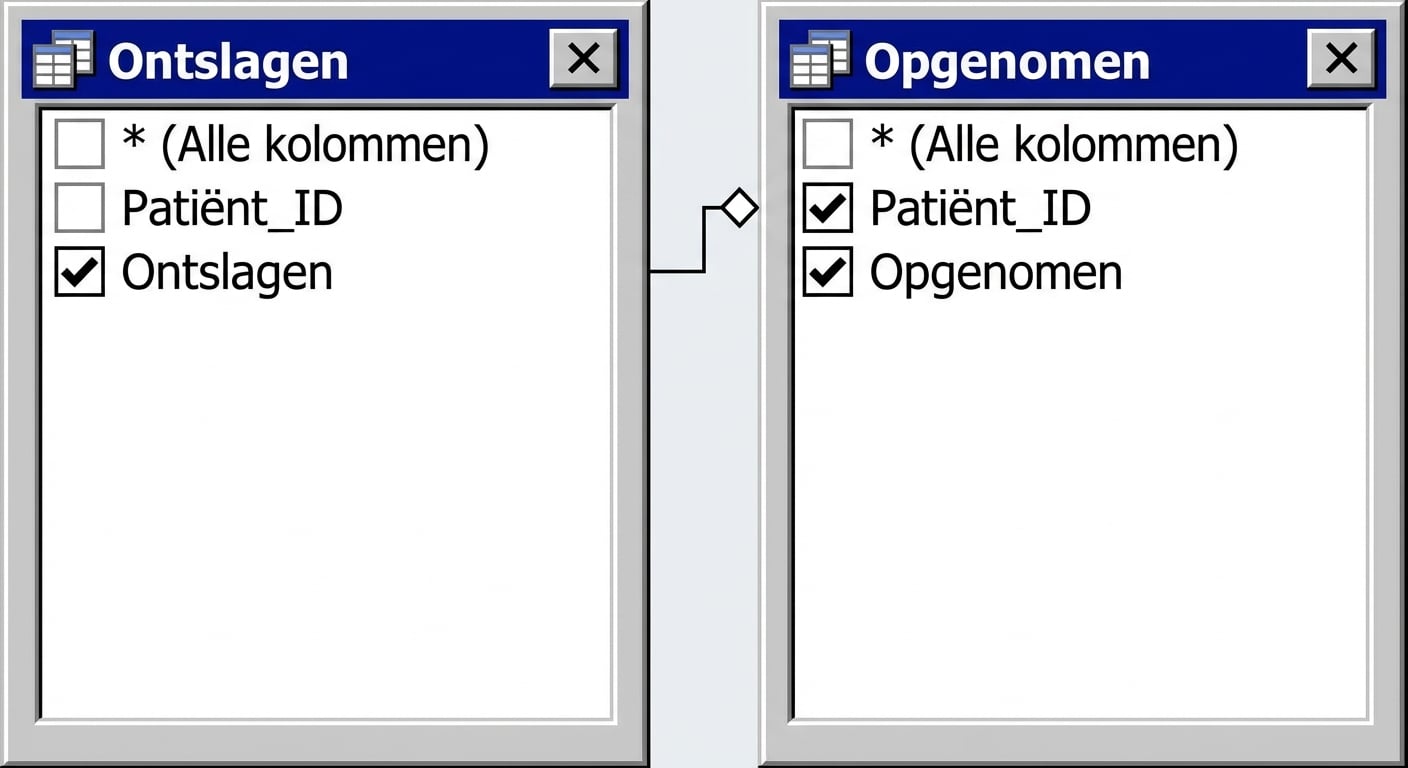The image size is (1408, 768).
Task: Select the Ontslagen field name in list
Action: pos(227,273)
